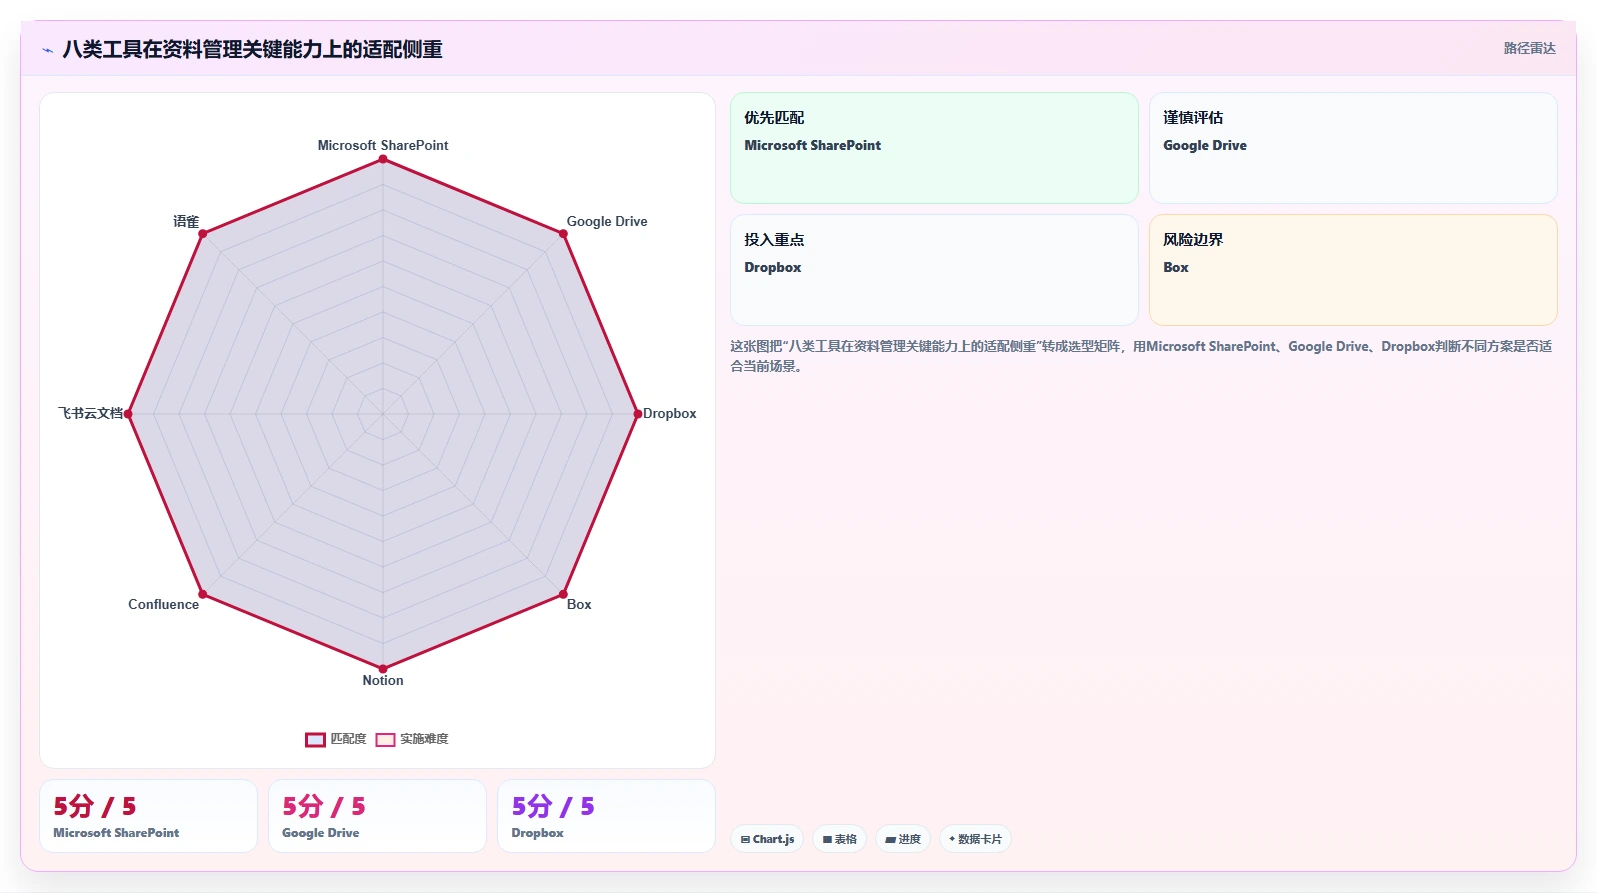
Task: Click the Dropbox axis label on radar
Action: pos(670,413)
